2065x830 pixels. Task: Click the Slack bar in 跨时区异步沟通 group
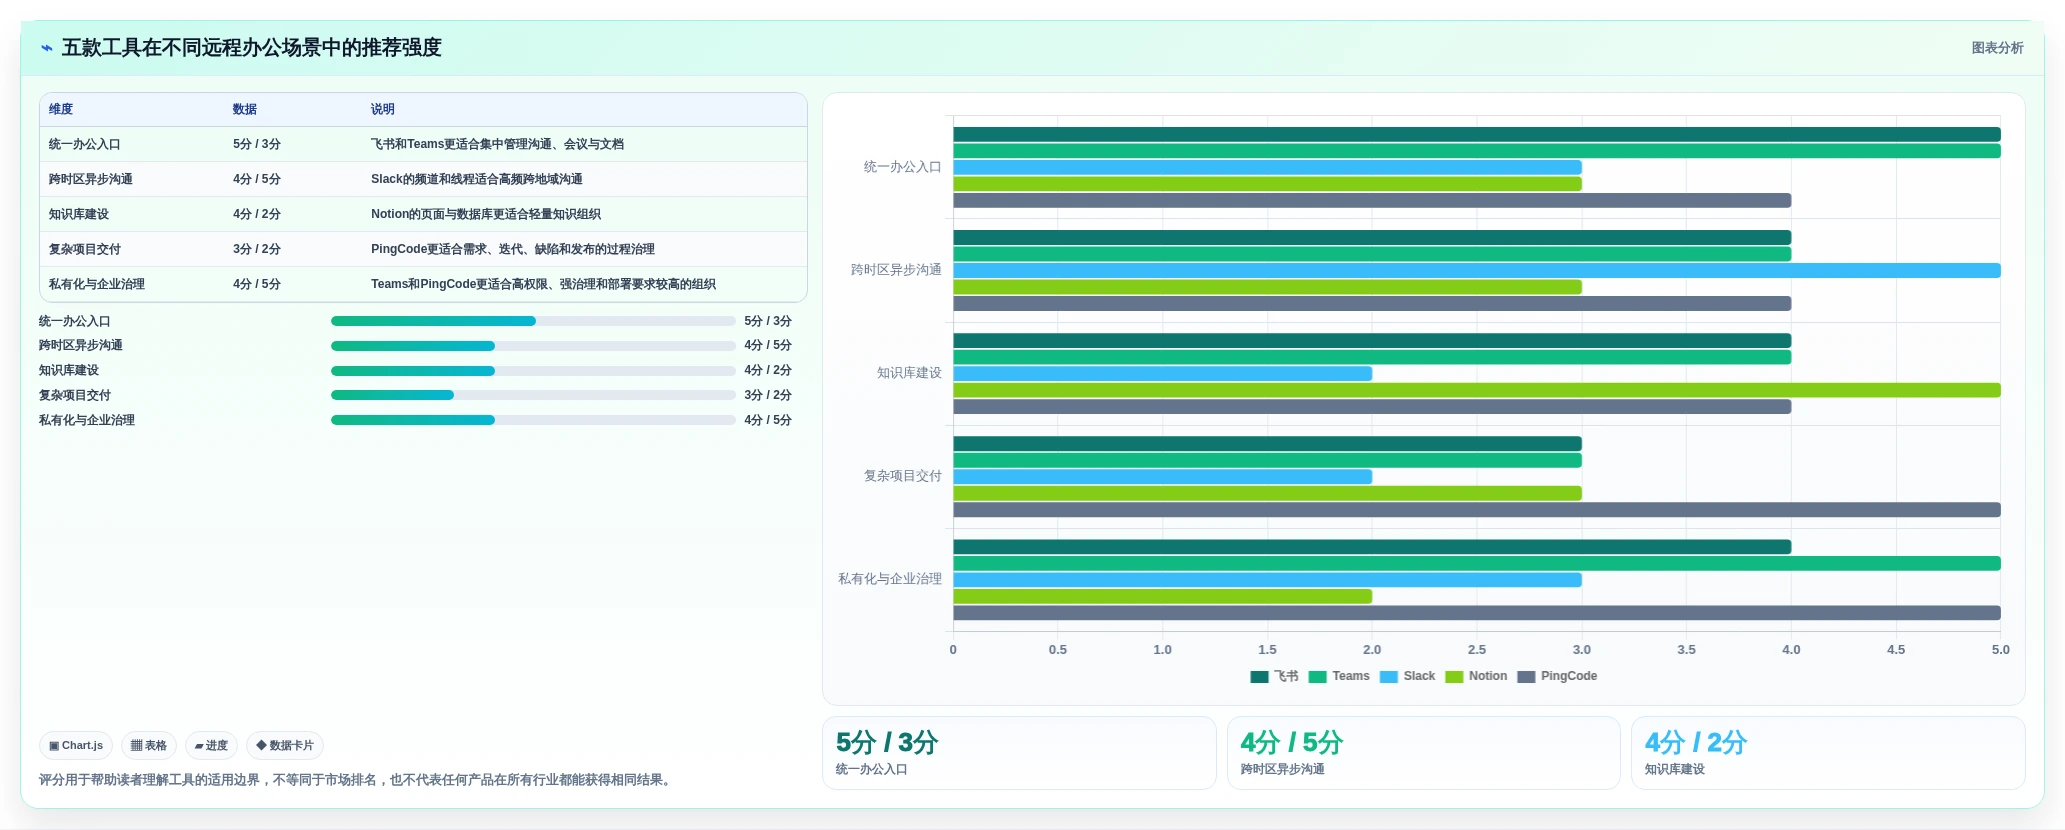[x=1477, y=271]
